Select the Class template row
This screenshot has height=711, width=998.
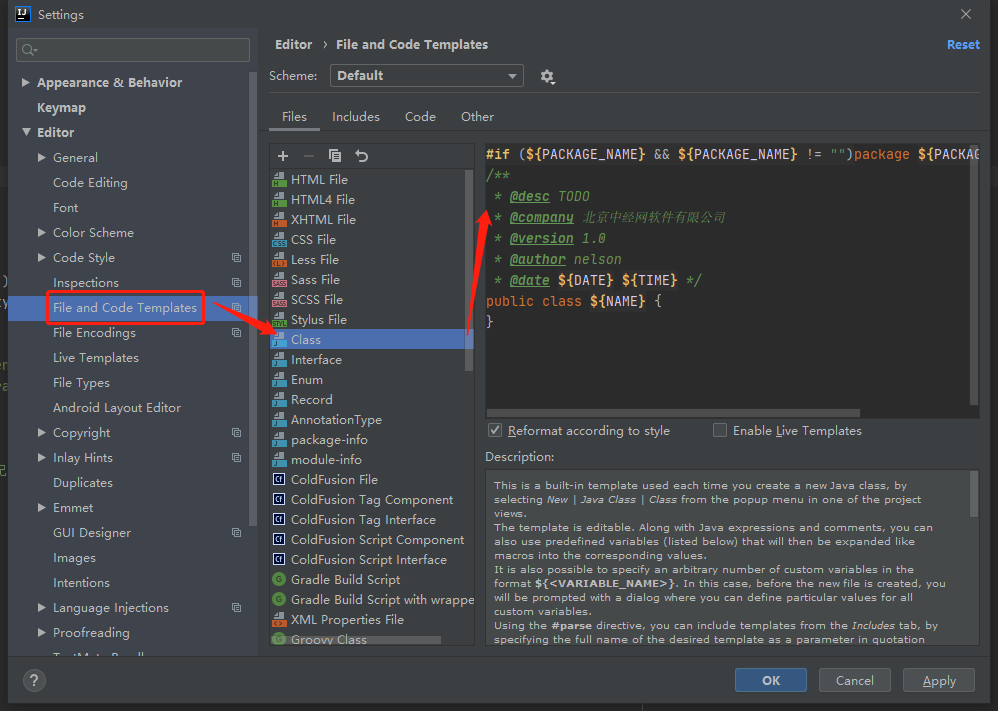pyautogui.click(x=372, y=340)
